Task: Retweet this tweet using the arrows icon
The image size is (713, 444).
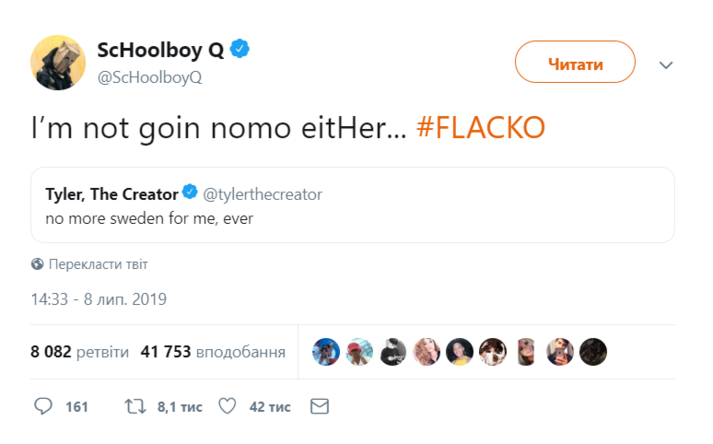Action: pyautogui.click(x=133, y=407)
